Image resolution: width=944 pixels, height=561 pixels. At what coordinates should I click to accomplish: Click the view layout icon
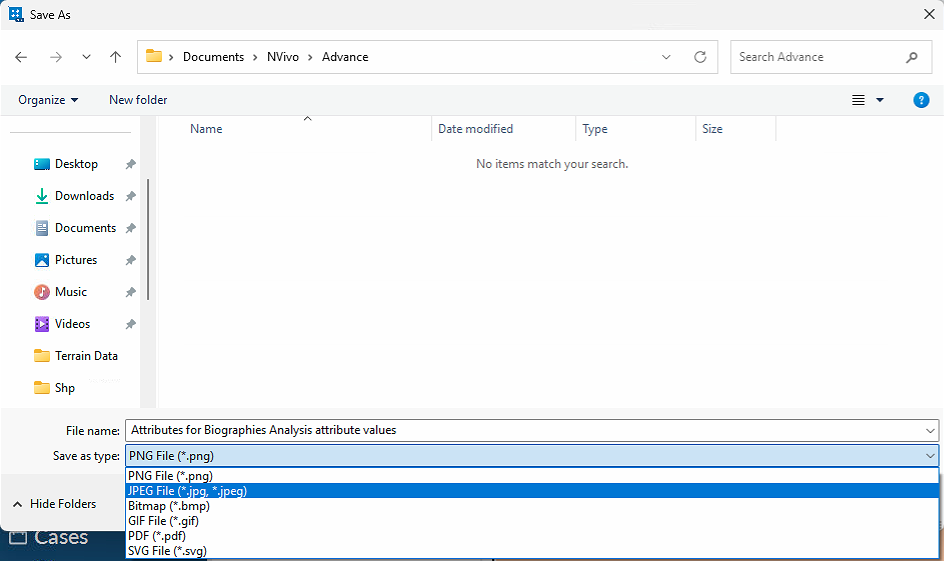(858, 100)
